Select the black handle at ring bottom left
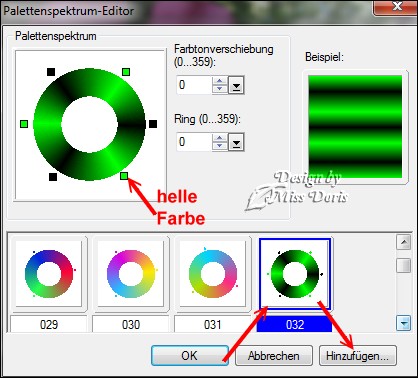418x378 pixels. pyautogui.click(x=53, y=177)
